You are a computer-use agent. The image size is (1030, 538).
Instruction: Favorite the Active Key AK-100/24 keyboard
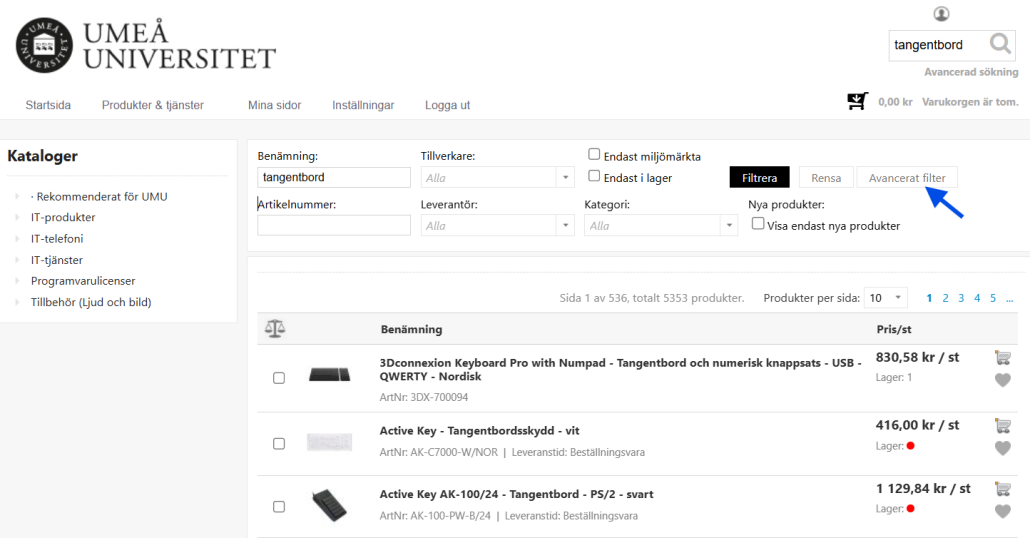click(1002, 511)
